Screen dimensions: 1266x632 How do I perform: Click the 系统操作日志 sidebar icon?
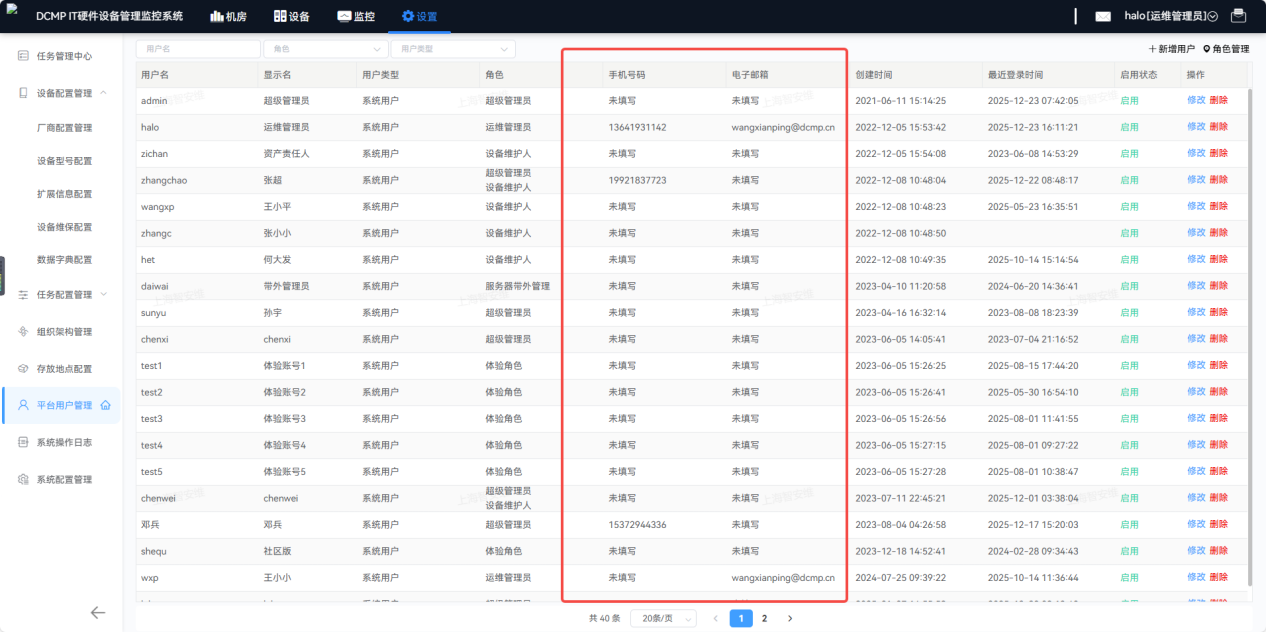click(23, 442)
